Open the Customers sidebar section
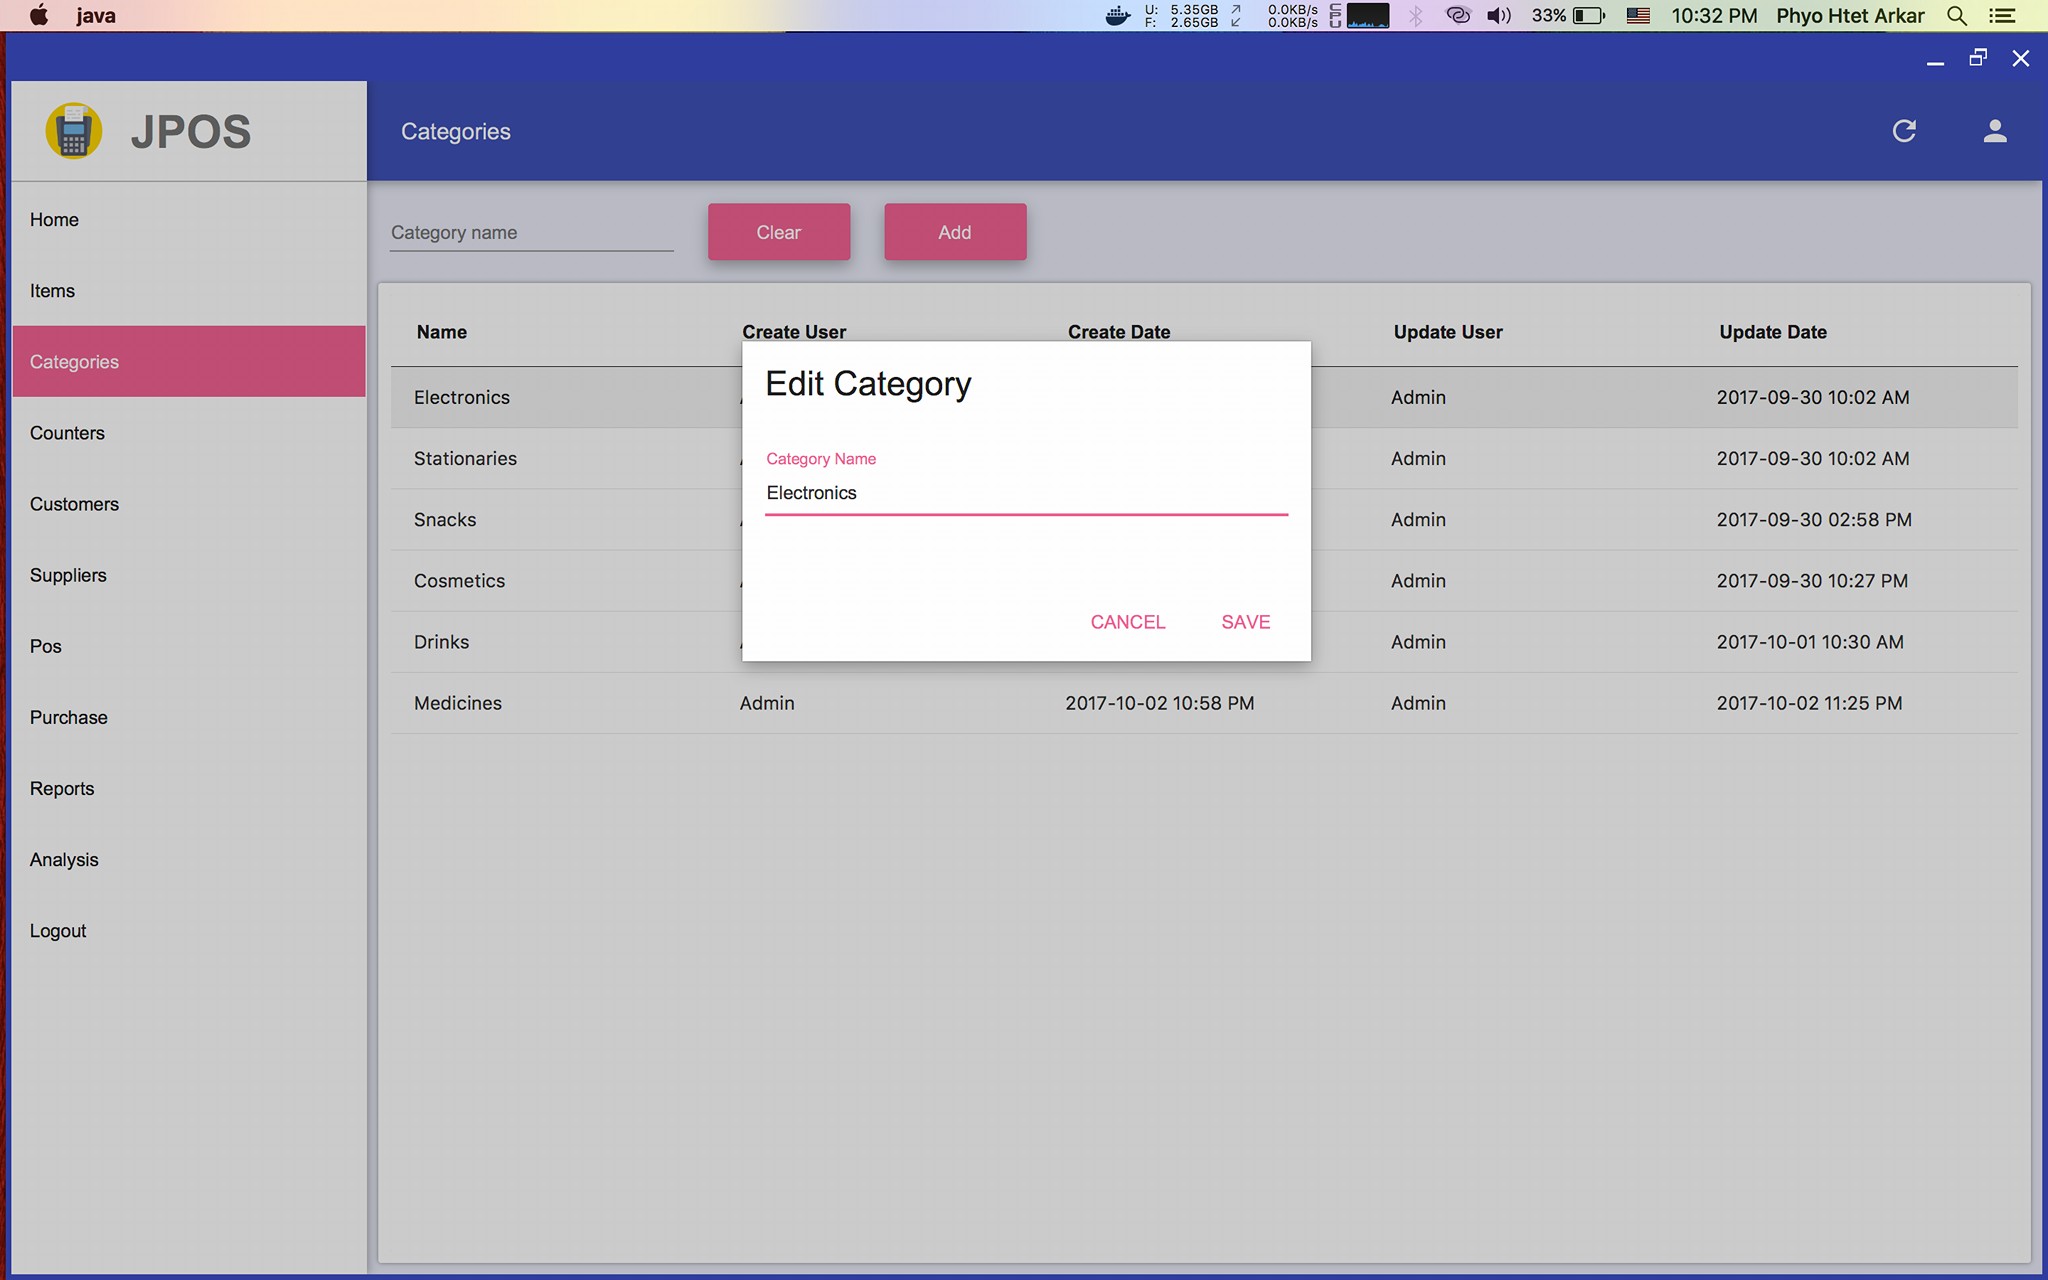2048x1280 pixels. click(74, 504)
